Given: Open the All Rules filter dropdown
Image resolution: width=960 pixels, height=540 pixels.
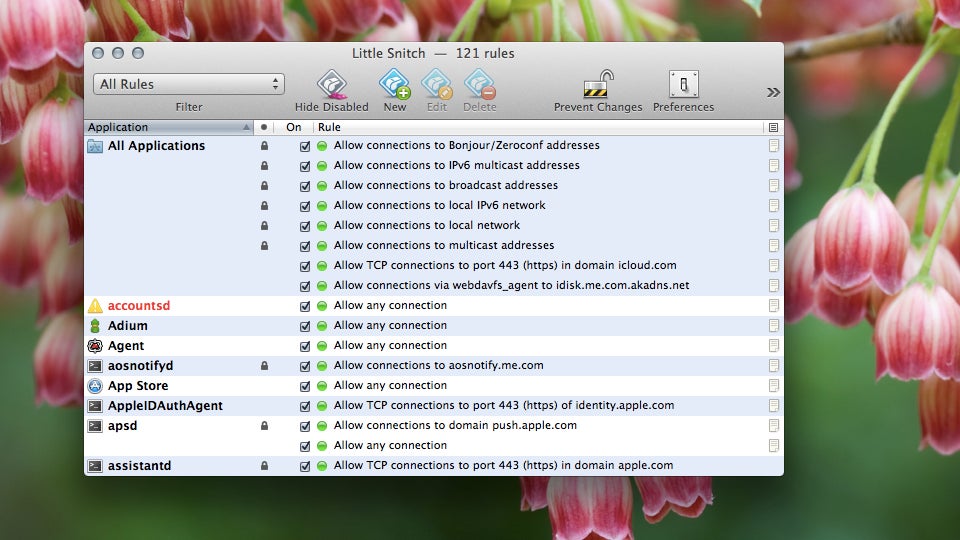Looking at the screenshot, I should pos(189,84).
